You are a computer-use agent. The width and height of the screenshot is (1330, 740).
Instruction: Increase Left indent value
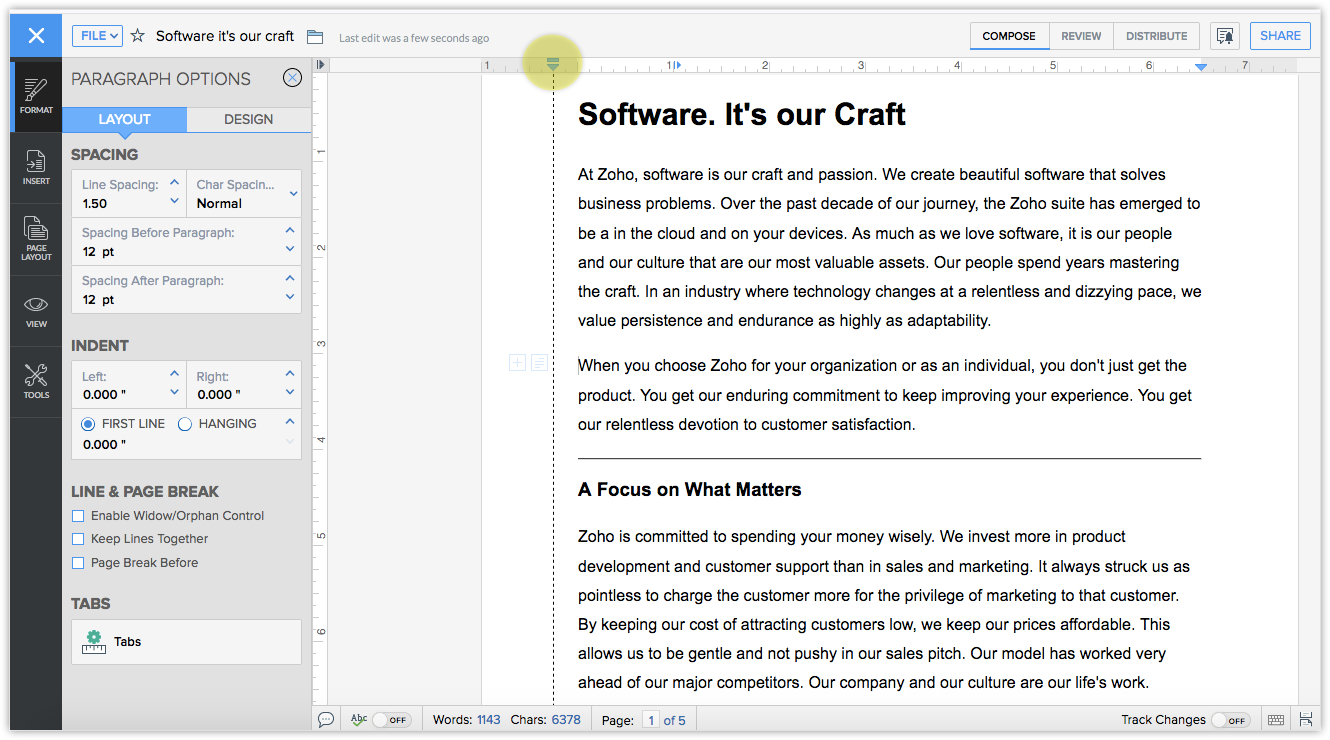tap(175, 374)
